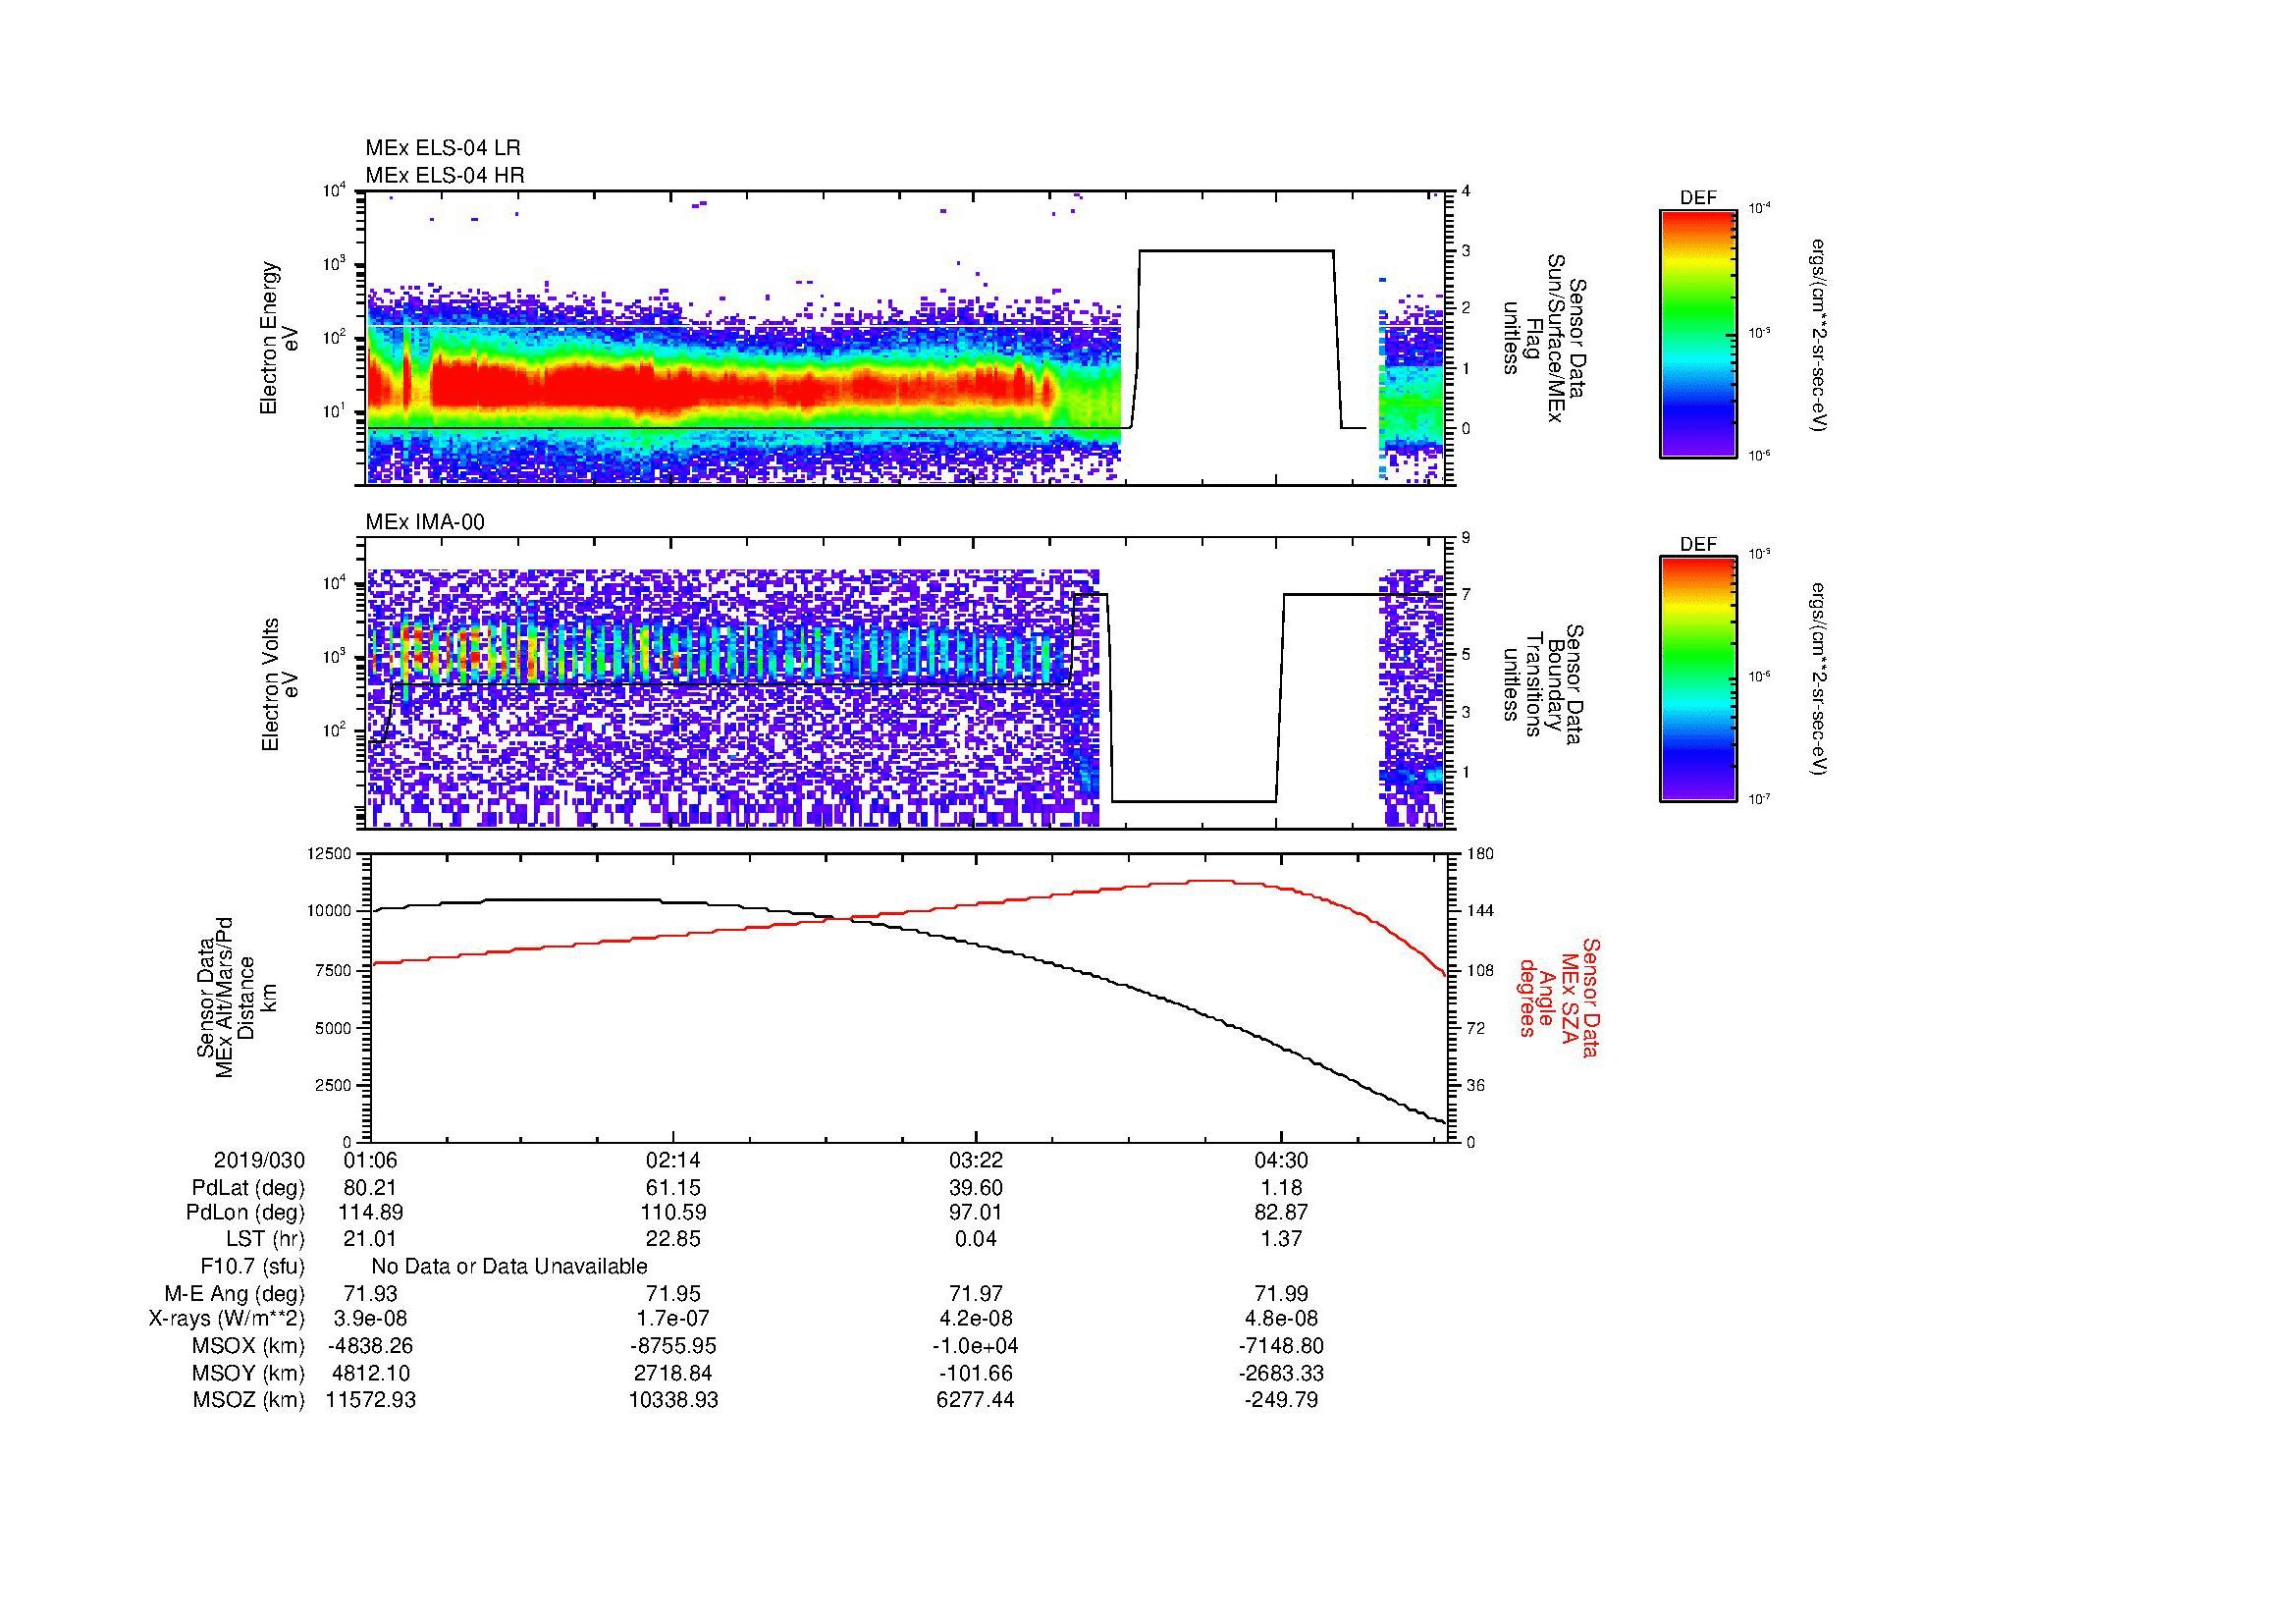
Task: Click the 'PdLon (deg)' row label
Action: click(245, 1213)
